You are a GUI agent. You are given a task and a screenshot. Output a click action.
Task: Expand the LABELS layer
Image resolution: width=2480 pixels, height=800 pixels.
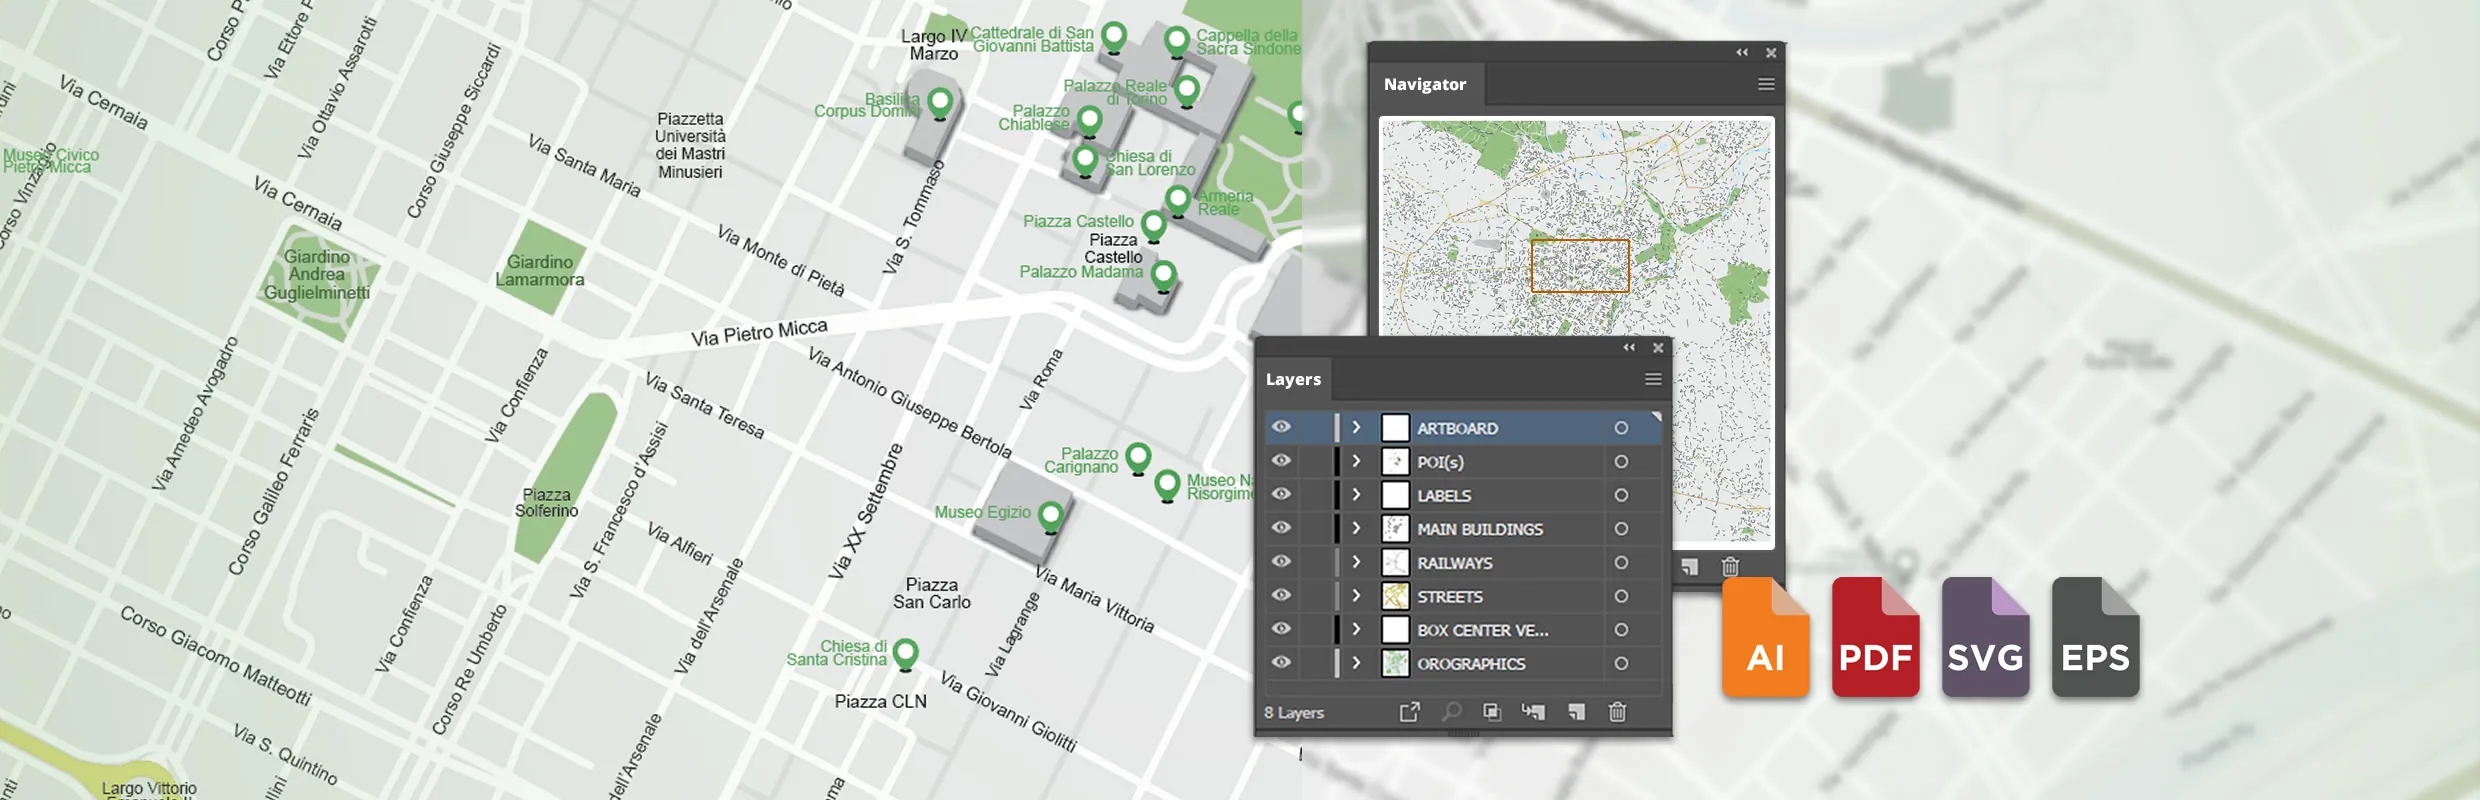click(1356, 494)
